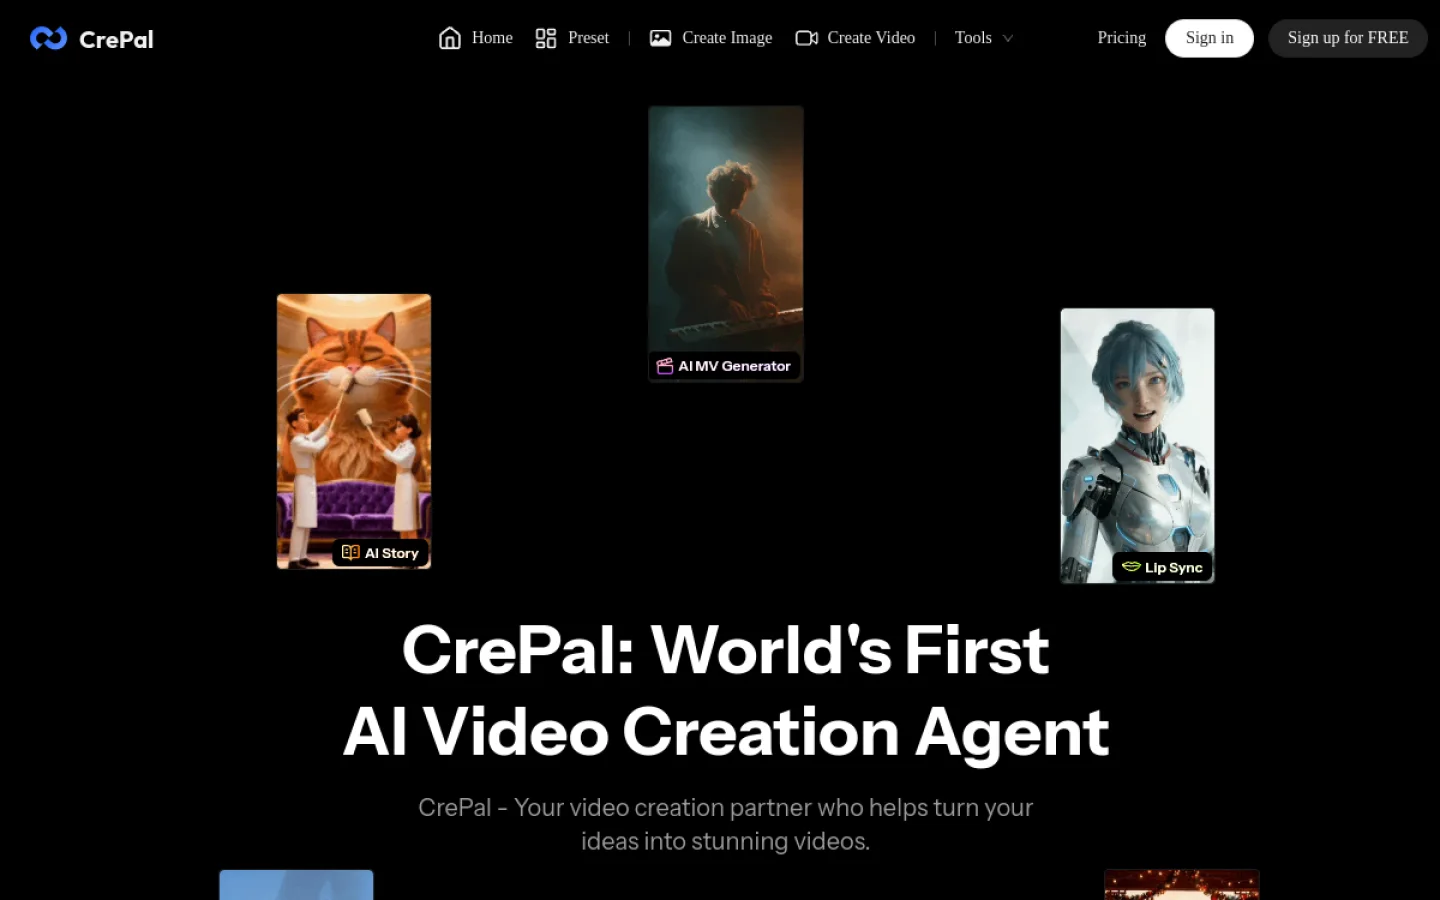Viewport: 1440px width, 900px height.
Task: Open the Pricing page link
Action: click(x=1121, y=38)
